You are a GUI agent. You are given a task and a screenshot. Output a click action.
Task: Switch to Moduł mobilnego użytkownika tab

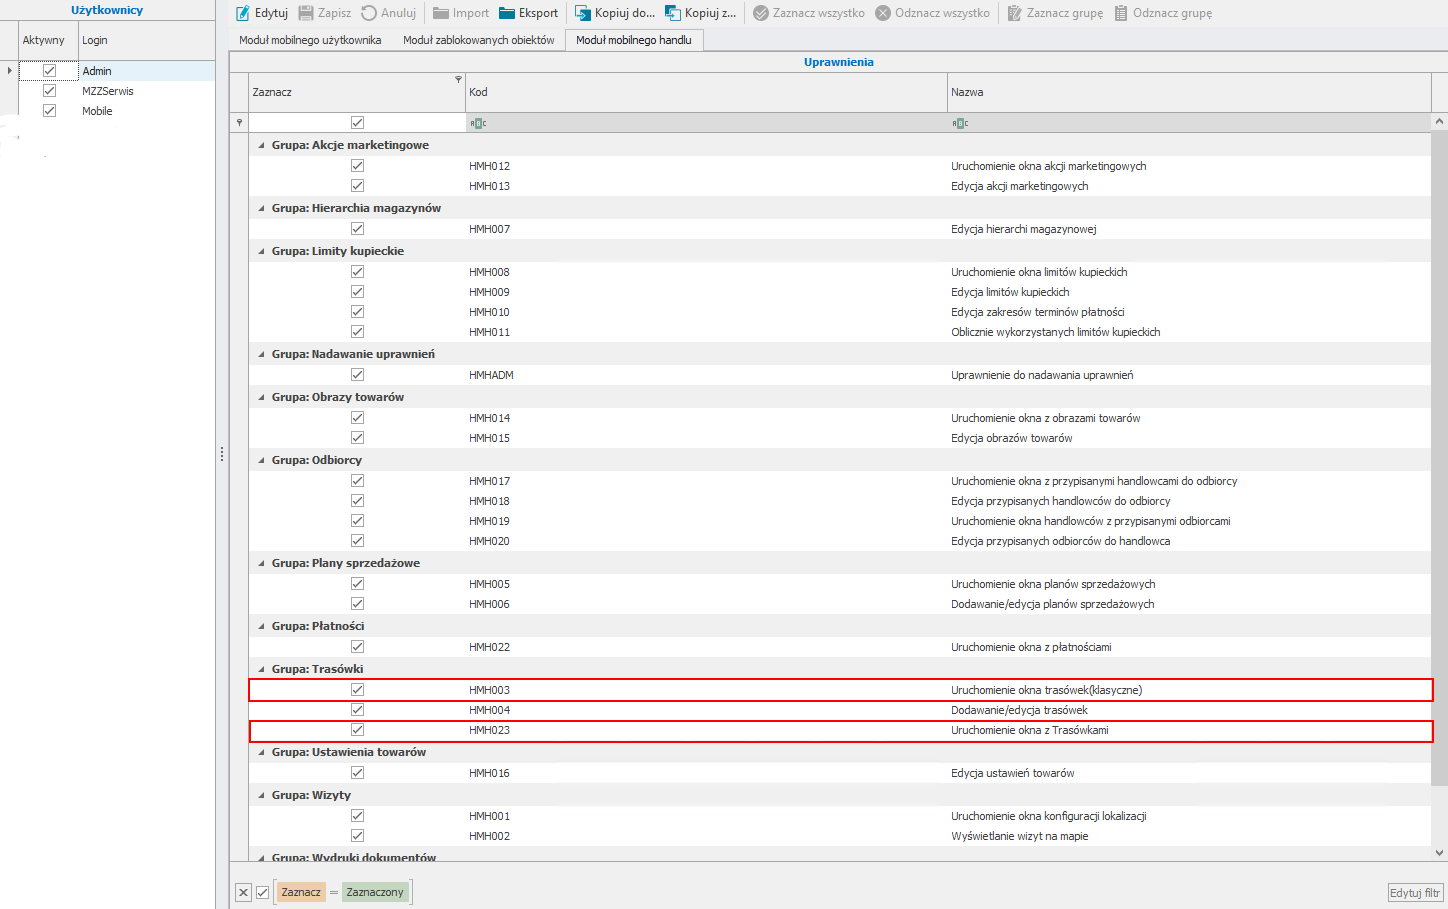click(x=310, y=40)
